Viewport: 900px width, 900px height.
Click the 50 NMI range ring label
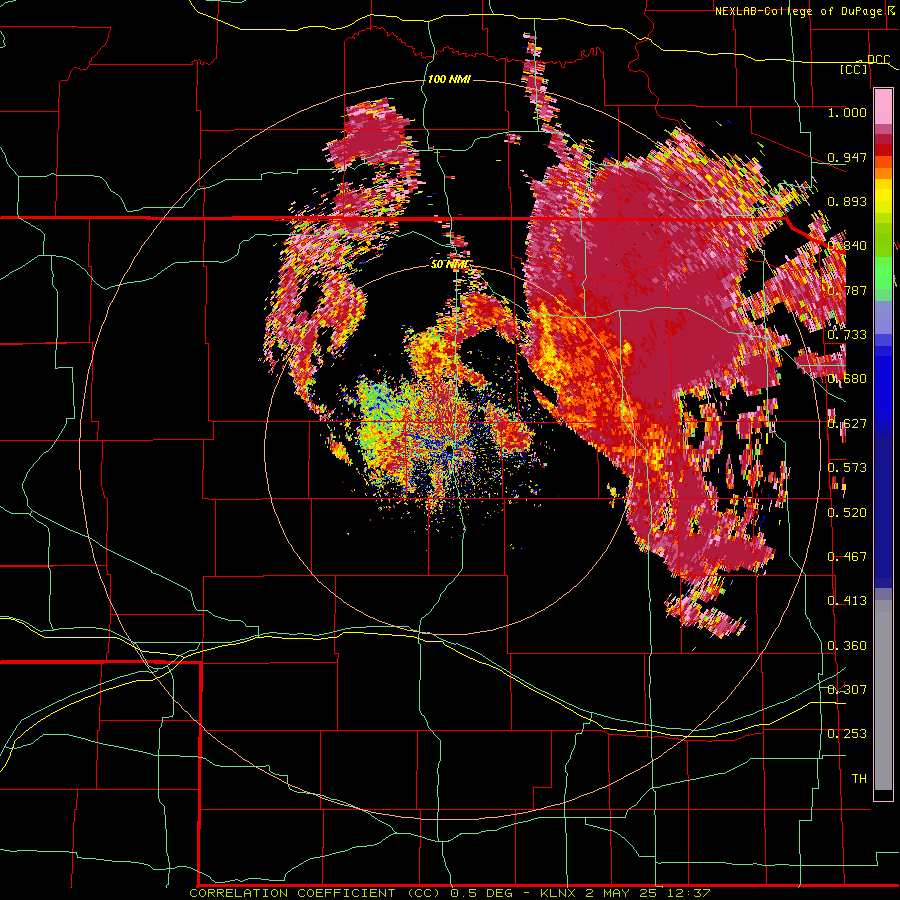[449, 264]
